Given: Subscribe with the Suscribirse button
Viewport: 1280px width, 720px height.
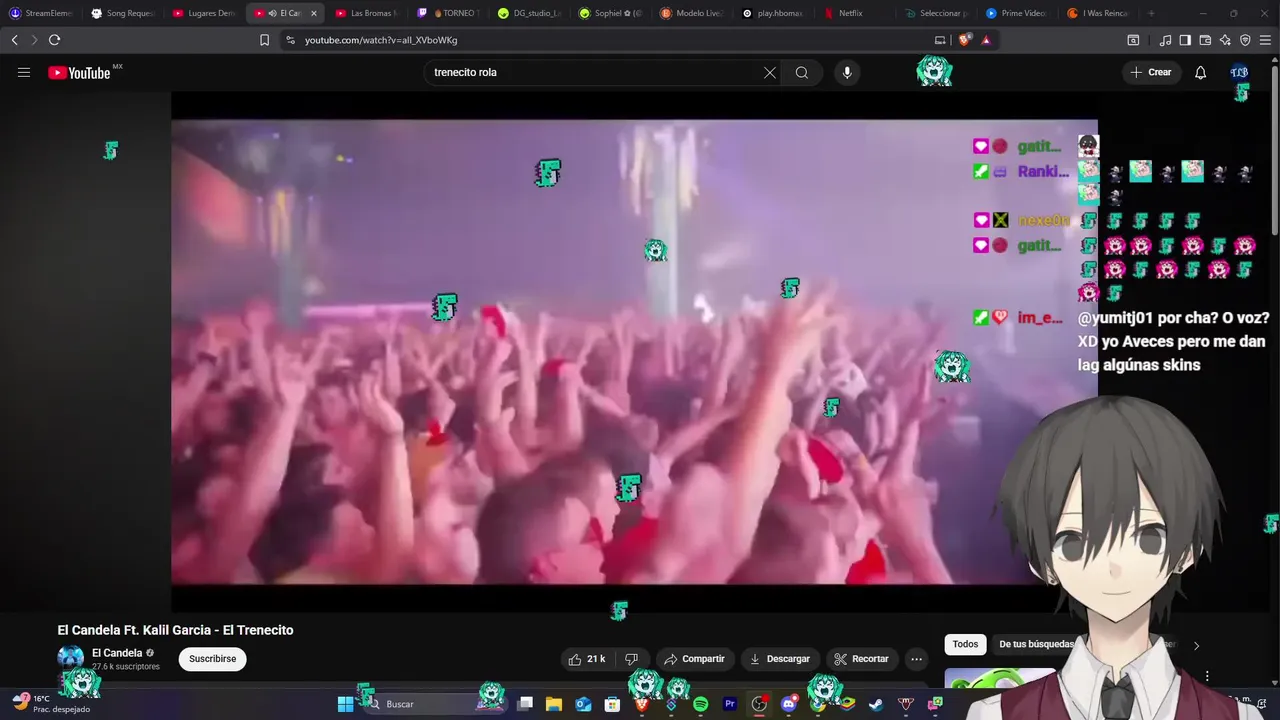Looking at the screenshot, I should tap(212, 659).
